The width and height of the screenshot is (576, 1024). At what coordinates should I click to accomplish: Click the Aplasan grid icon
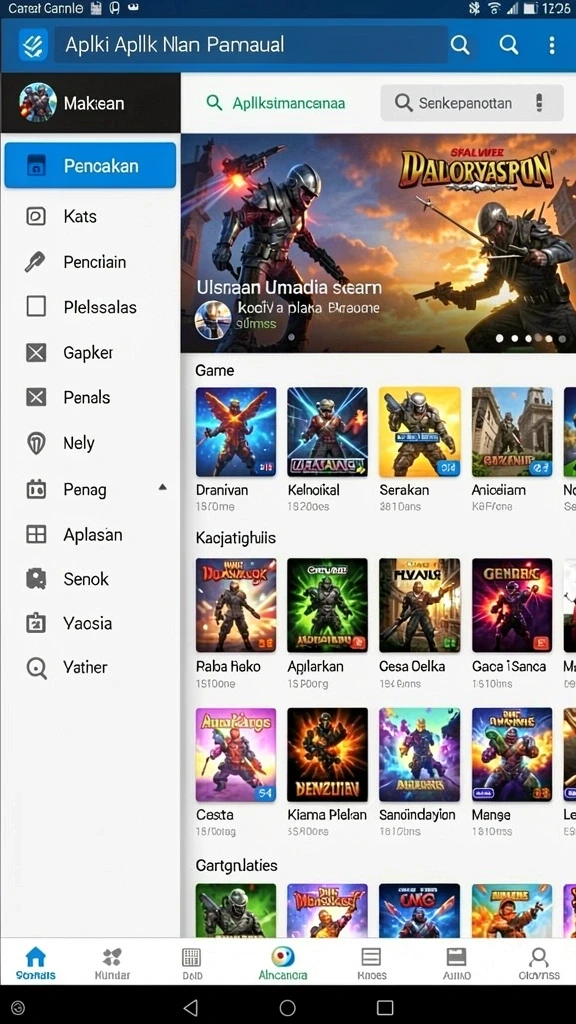pyautogui.click(x=36, y=534)
